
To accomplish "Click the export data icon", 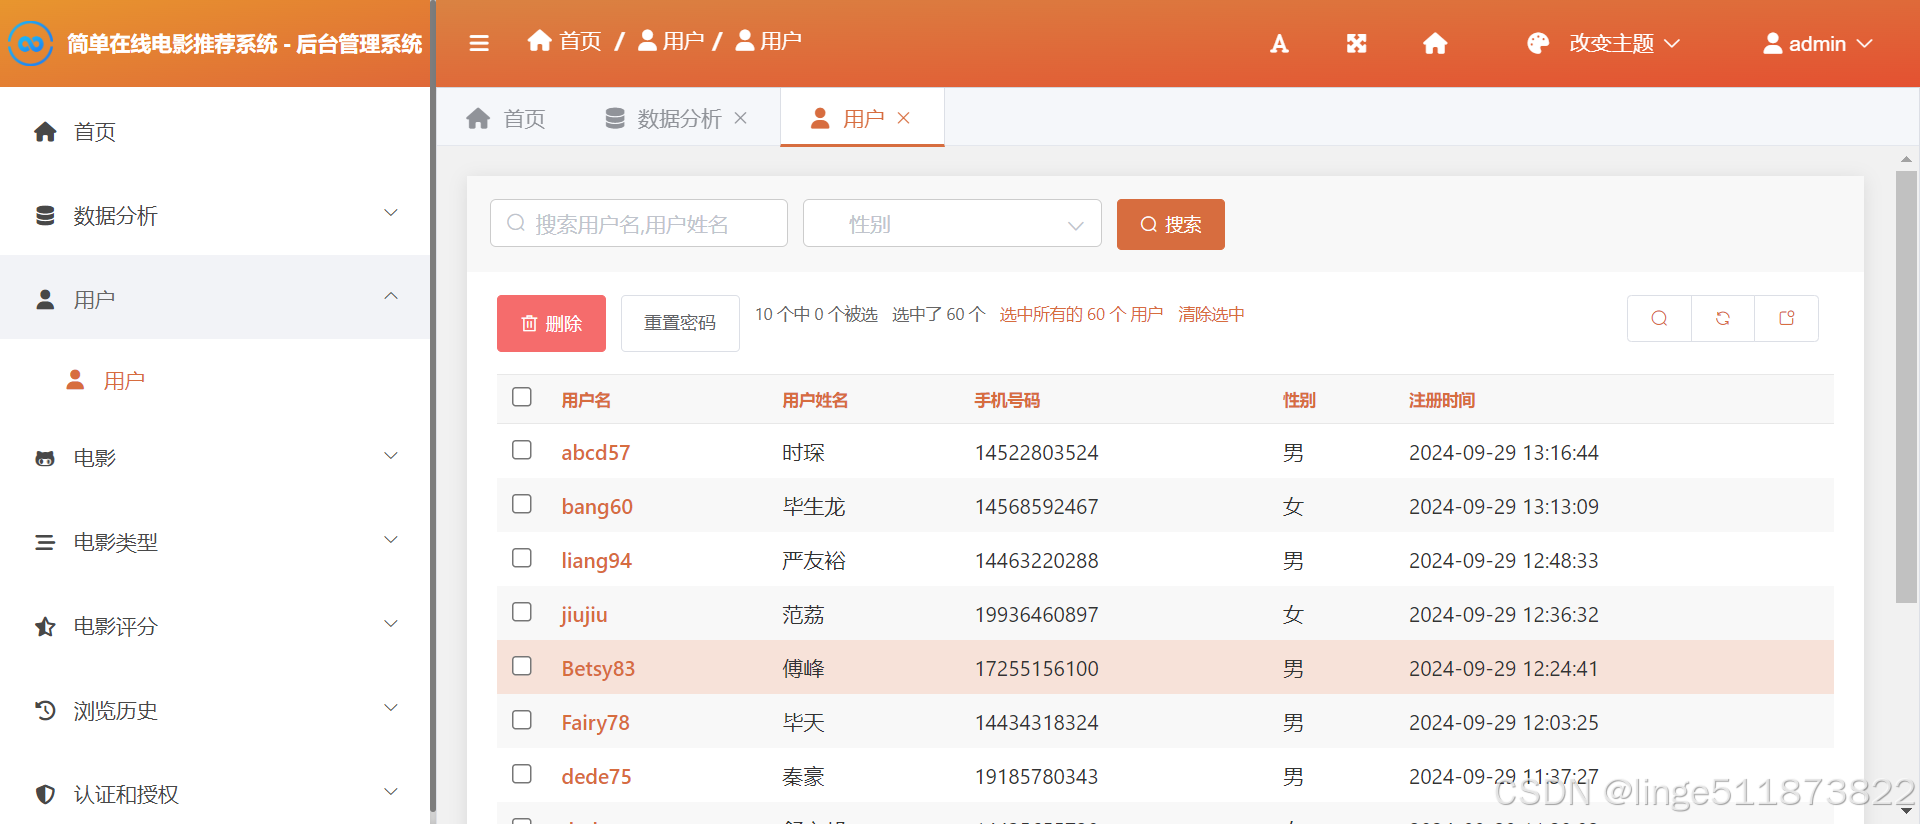I will pyautogui.click(x=1787, y=318).
